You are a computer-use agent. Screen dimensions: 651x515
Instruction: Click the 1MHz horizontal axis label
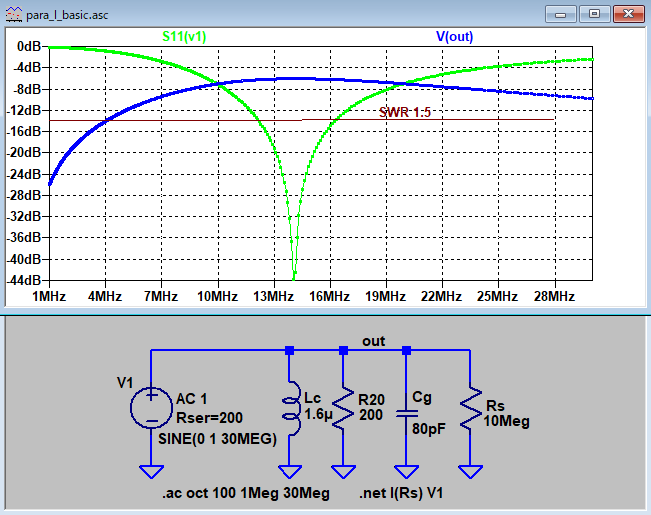[49, 297]
